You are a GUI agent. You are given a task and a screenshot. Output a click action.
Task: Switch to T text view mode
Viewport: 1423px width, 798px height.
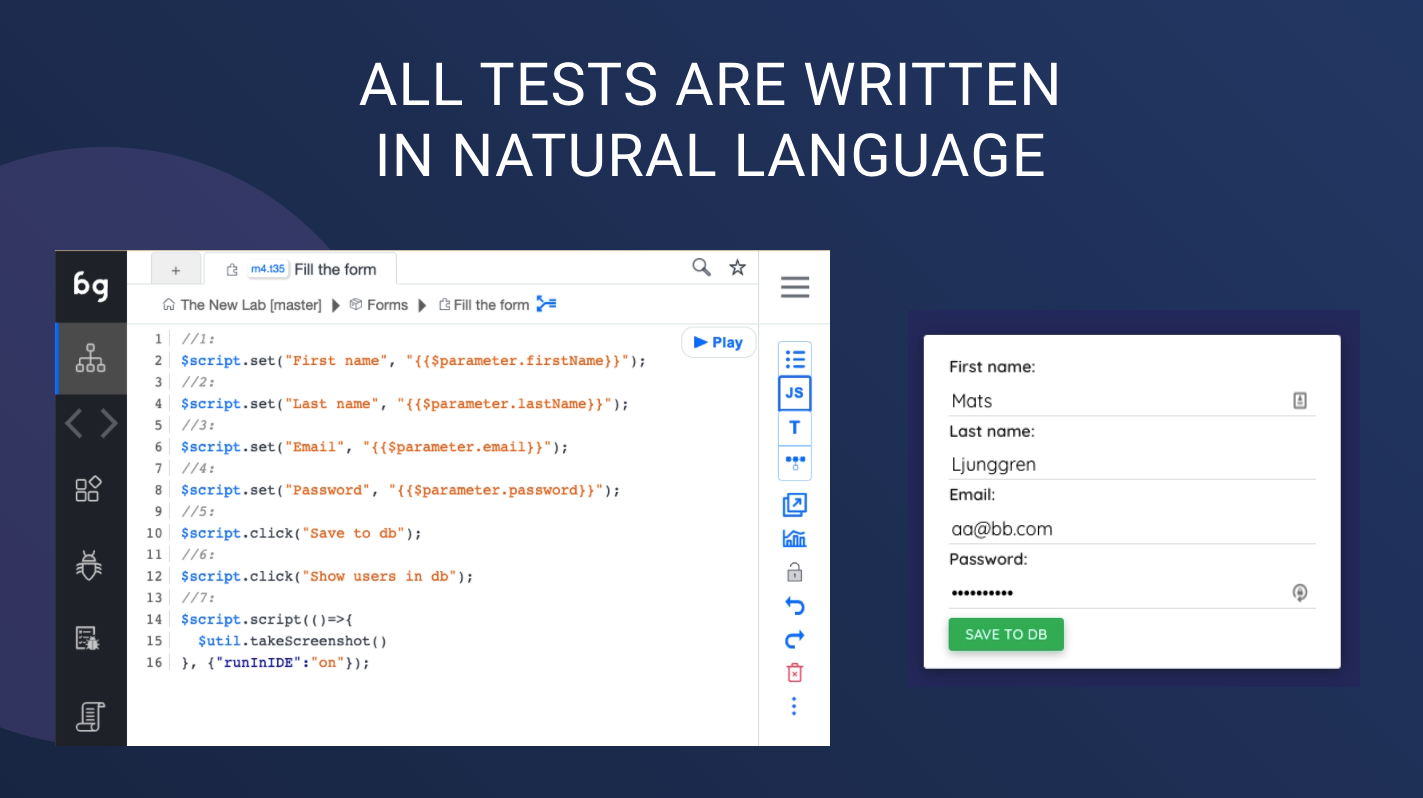point(795,428)
